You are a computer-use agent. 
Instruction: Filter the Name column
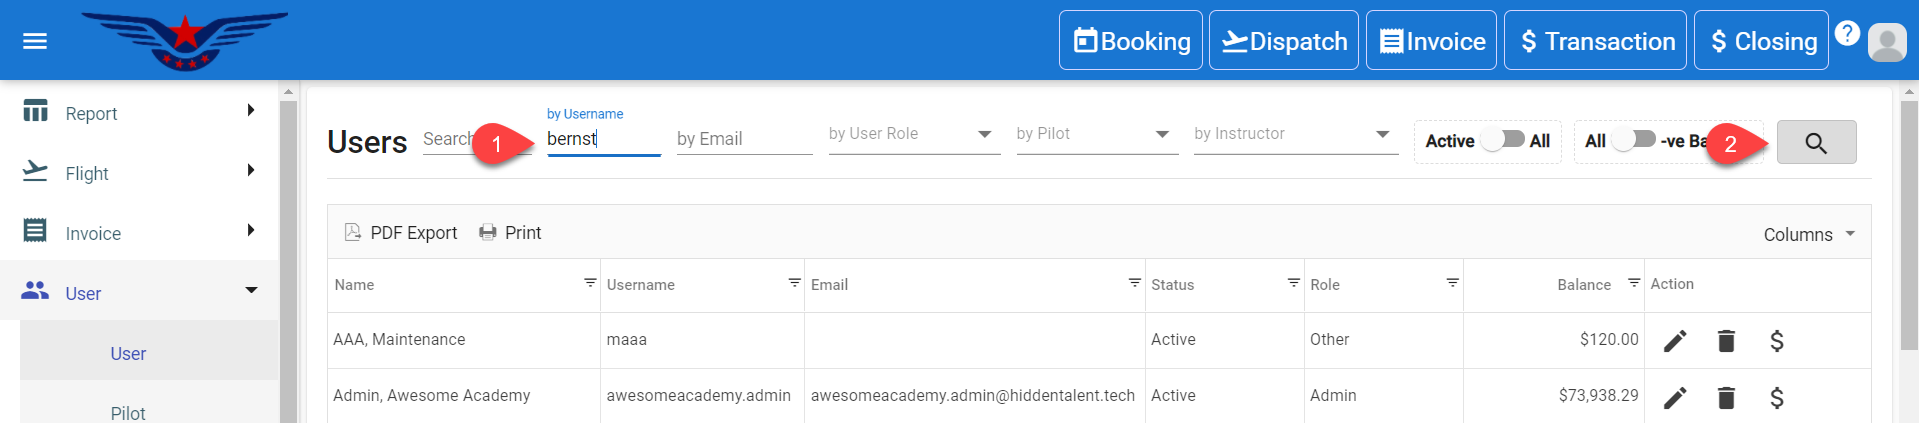point(590,283)
